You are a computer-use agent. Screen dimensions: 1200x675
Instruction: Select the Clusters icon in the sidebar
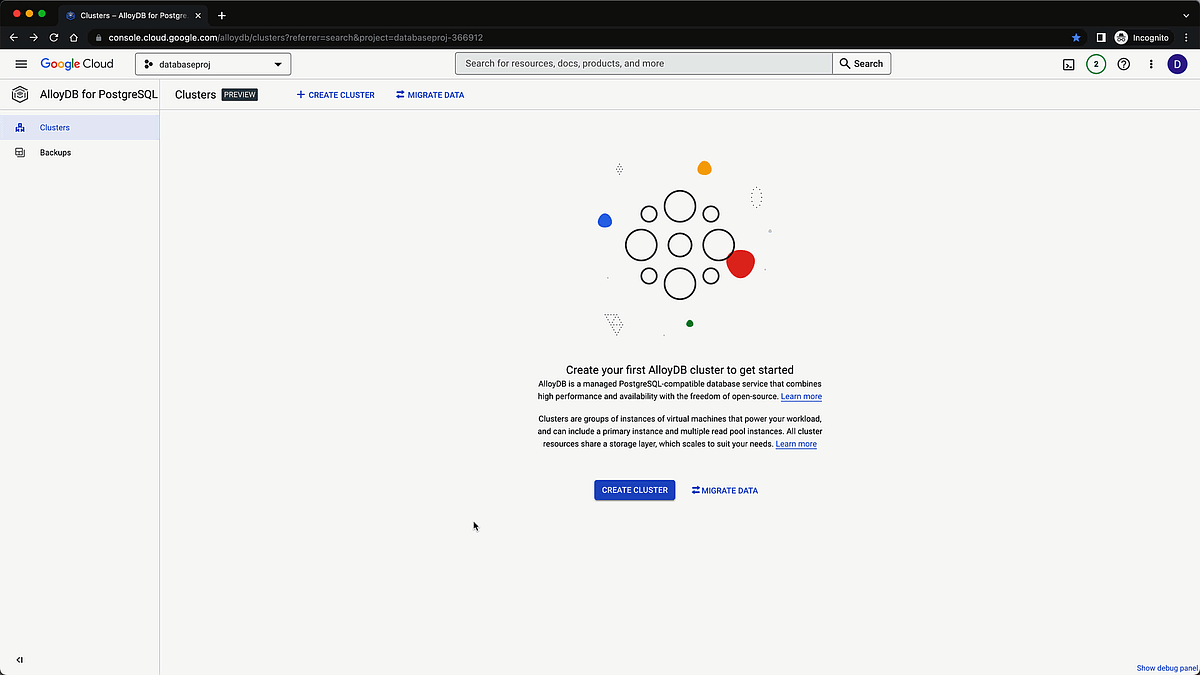[x=20, y=127]
